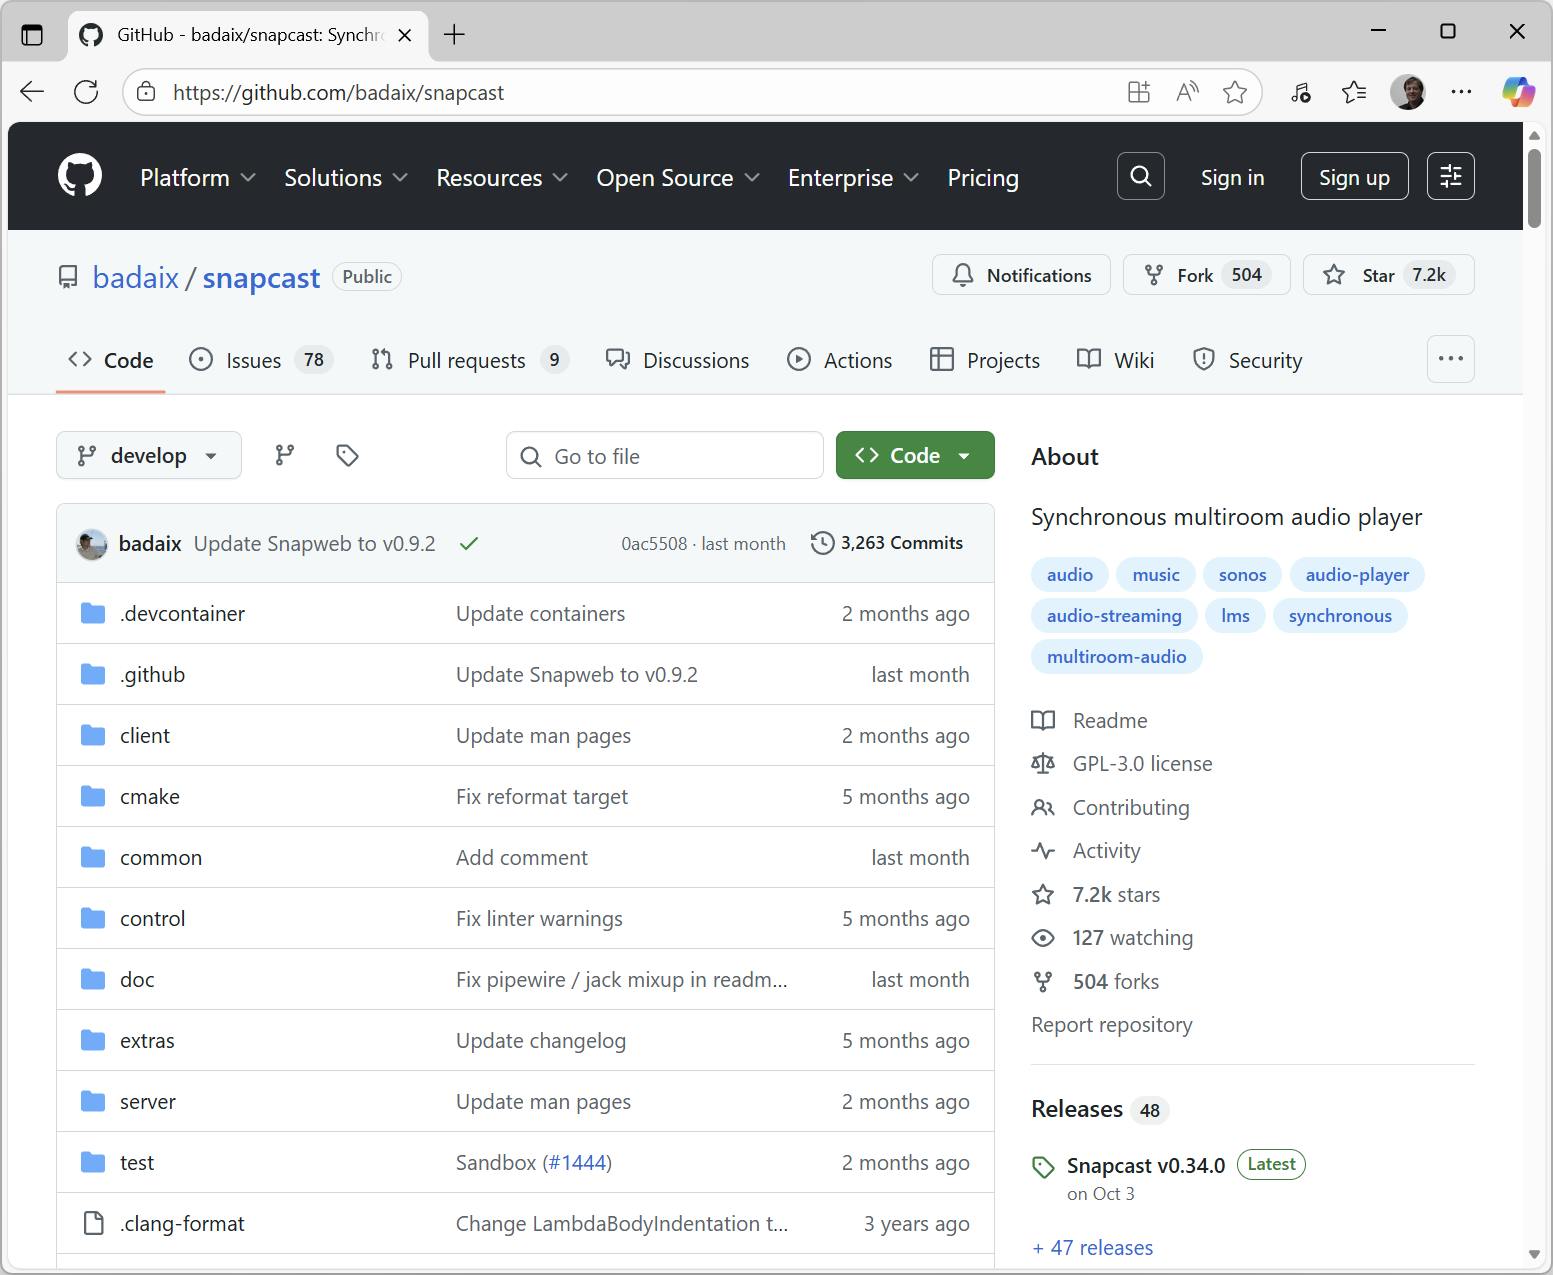Open the Discussions tab
The image size is (1553, 1275).
(677, 360)
